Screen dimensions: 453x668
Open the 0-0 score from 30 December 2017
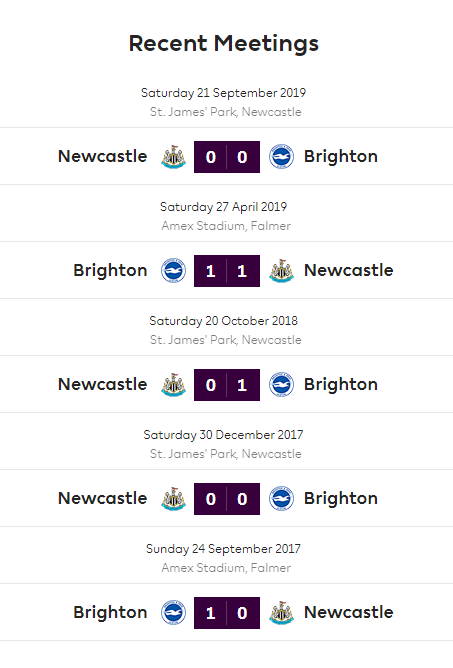point(227,499)
